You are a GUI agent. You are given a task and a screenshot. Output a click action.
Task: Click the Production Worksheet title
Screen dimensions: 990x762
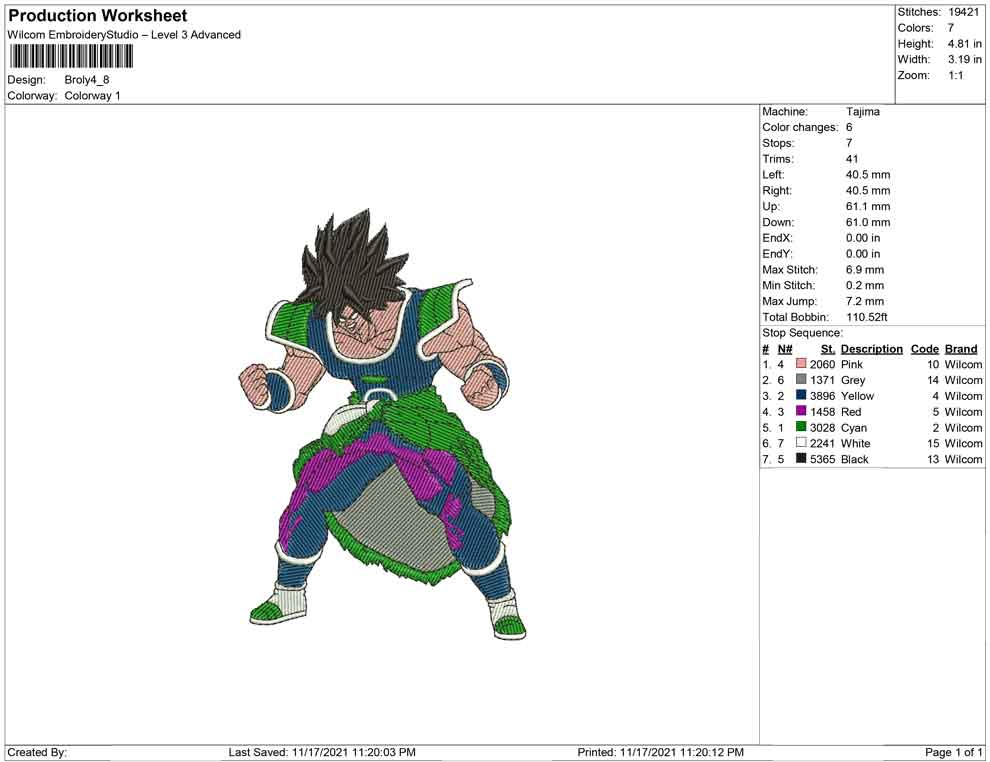point(97,16)
